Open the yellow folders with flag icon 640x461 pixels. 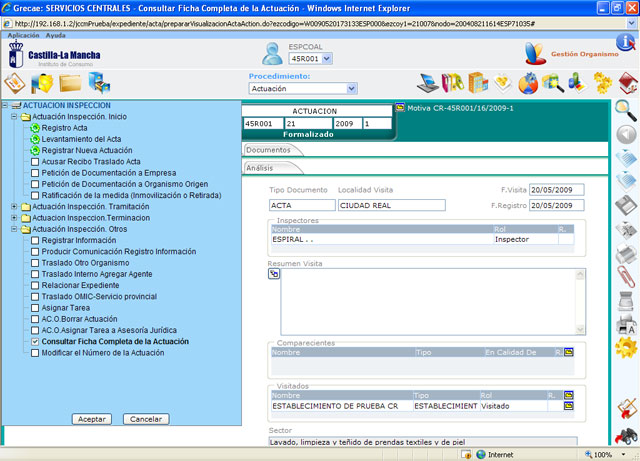tap(42, 83)
